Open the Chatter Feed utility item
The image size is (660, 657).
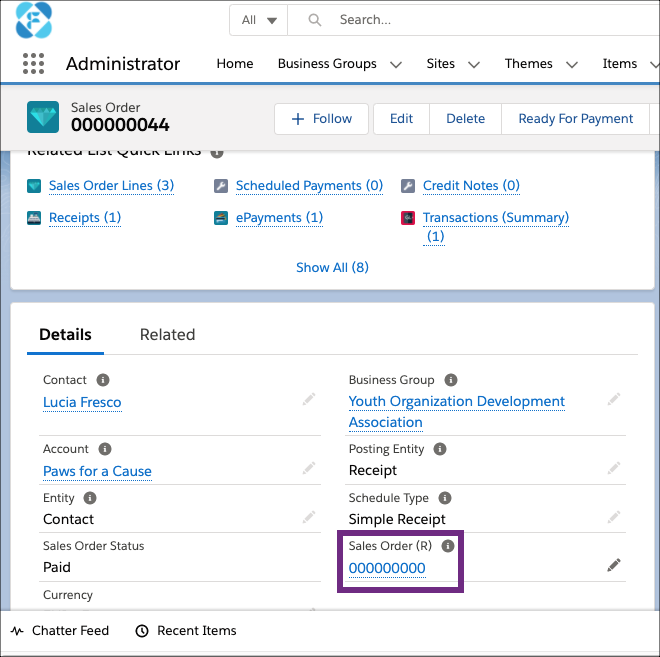(x=59, y=630)
